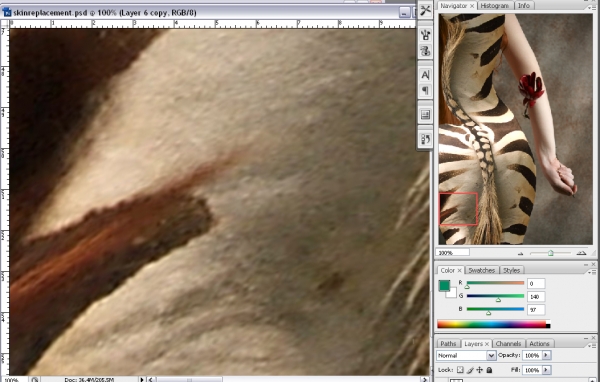This screenshot has width=600, height=382.
Task: Switch to the Info tab
Action: (x=523, y=6)
